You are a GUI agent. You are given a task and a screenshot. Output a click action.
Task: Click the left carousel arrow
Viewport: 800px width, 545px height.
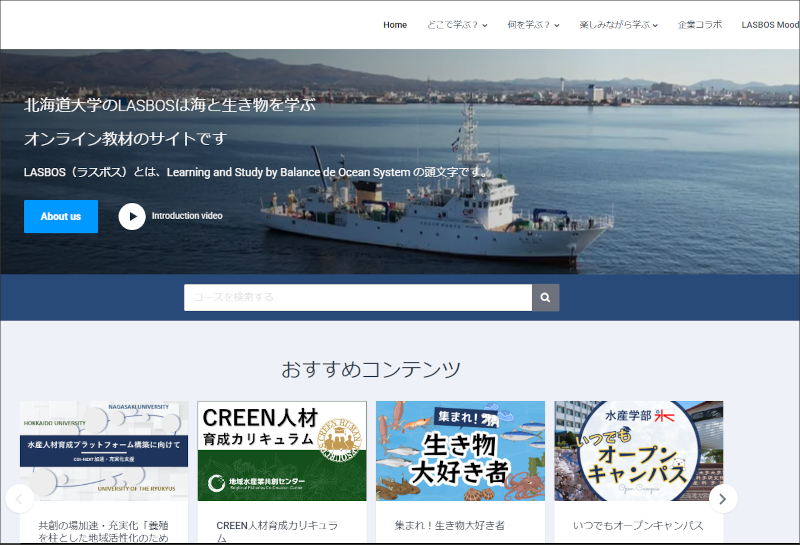(x=20, y=498)
